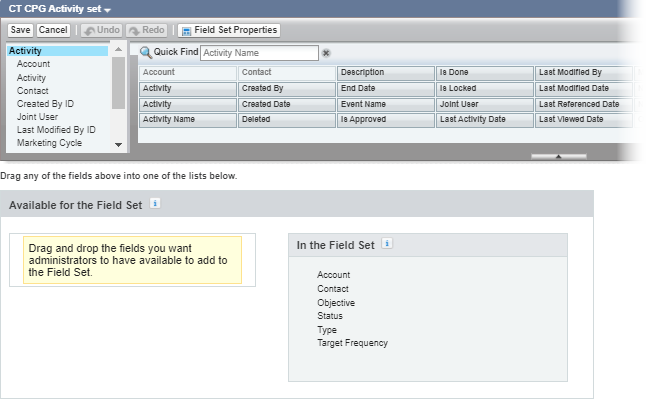Select Target Frequency in the field set list
Screen dimensions: 647x409
[352, 343]
